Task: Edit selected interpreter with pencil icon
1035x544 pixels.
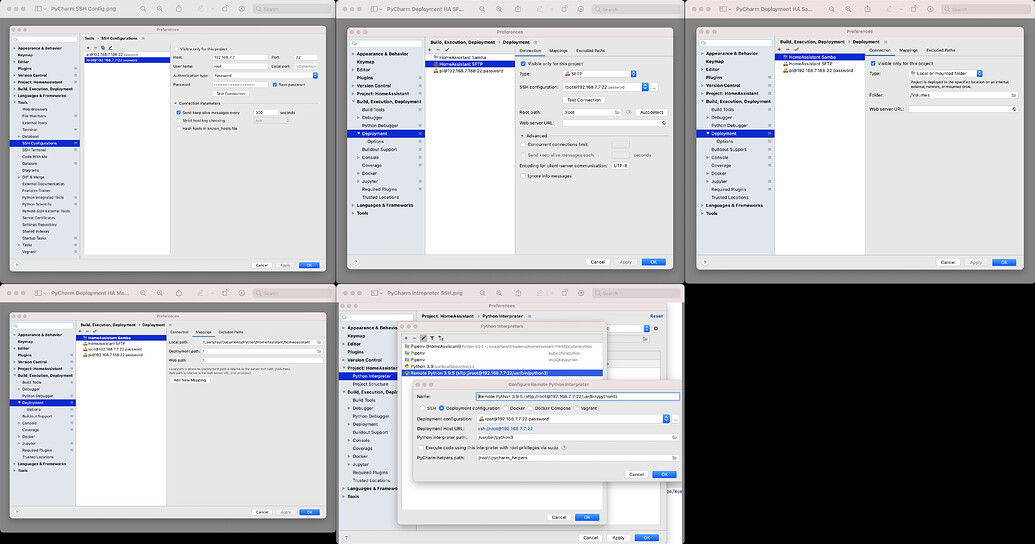Action: pyautogui.click(x=423, y=338)
